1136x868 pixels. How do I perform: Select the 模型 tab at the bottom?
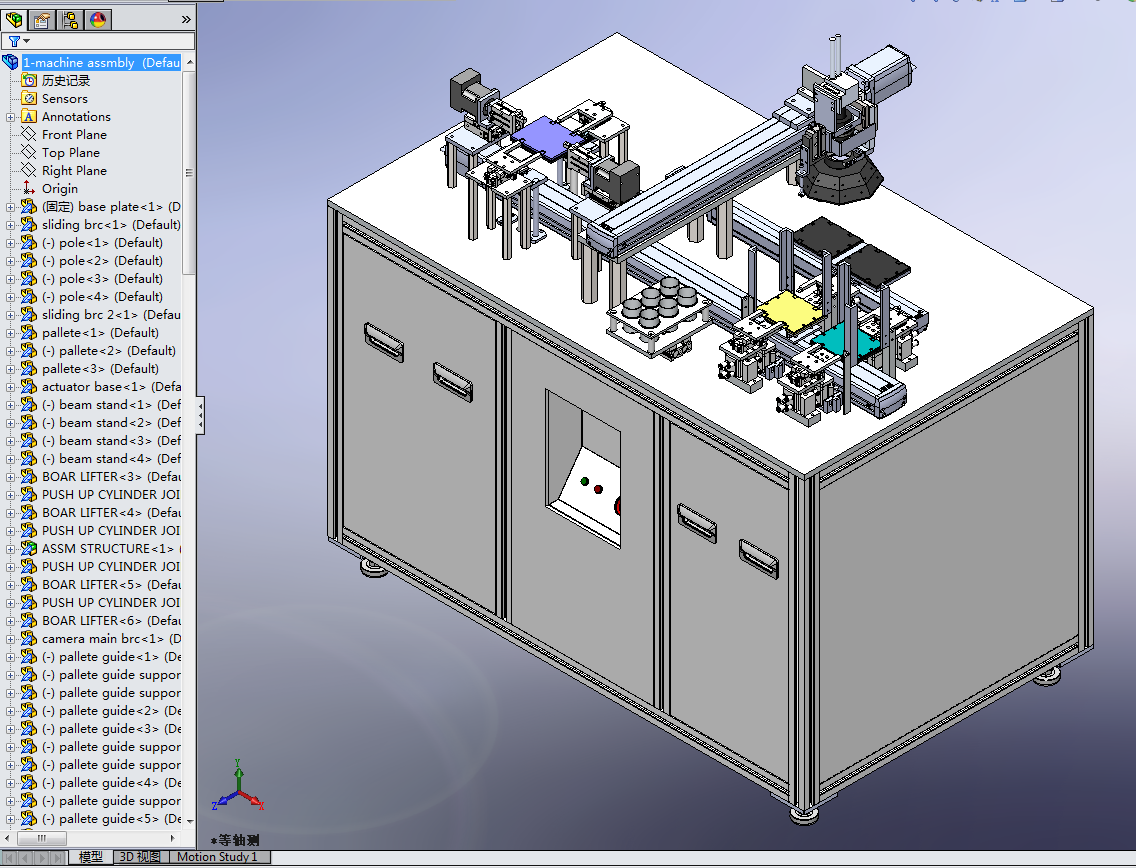pos(91,857)
